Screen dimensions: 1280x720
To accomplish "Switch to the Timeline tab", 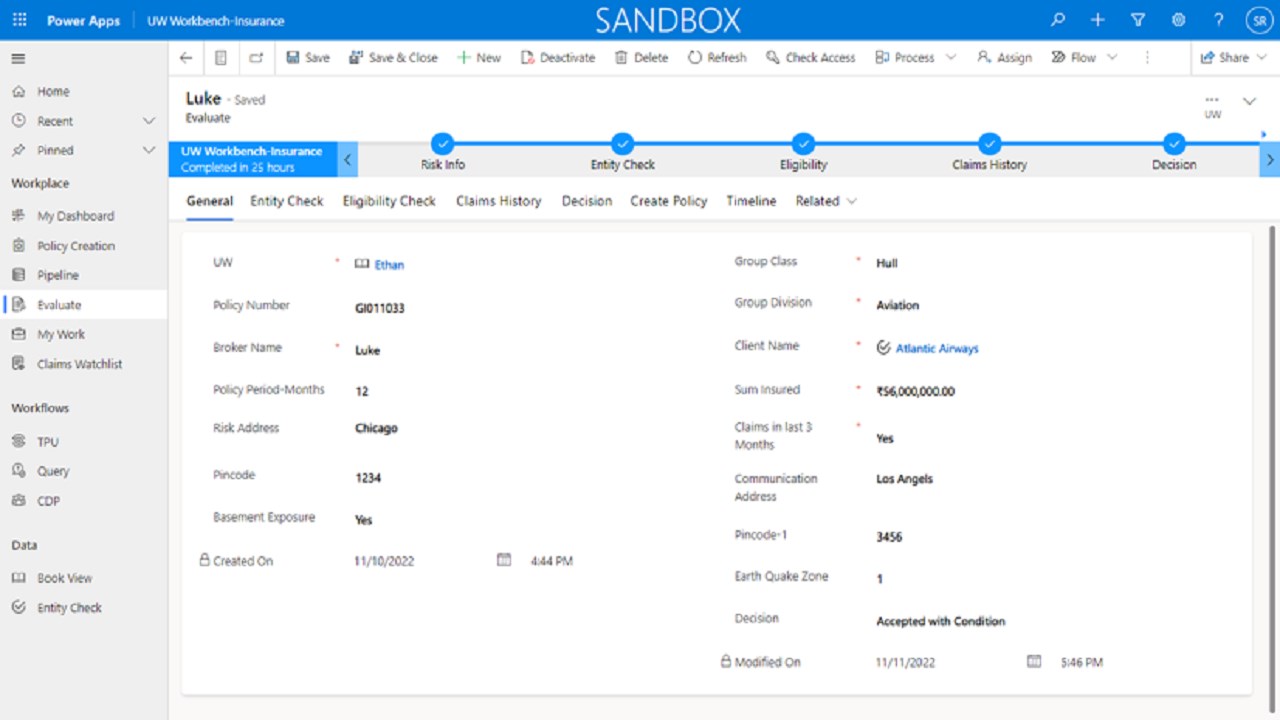I will [751, 201].
